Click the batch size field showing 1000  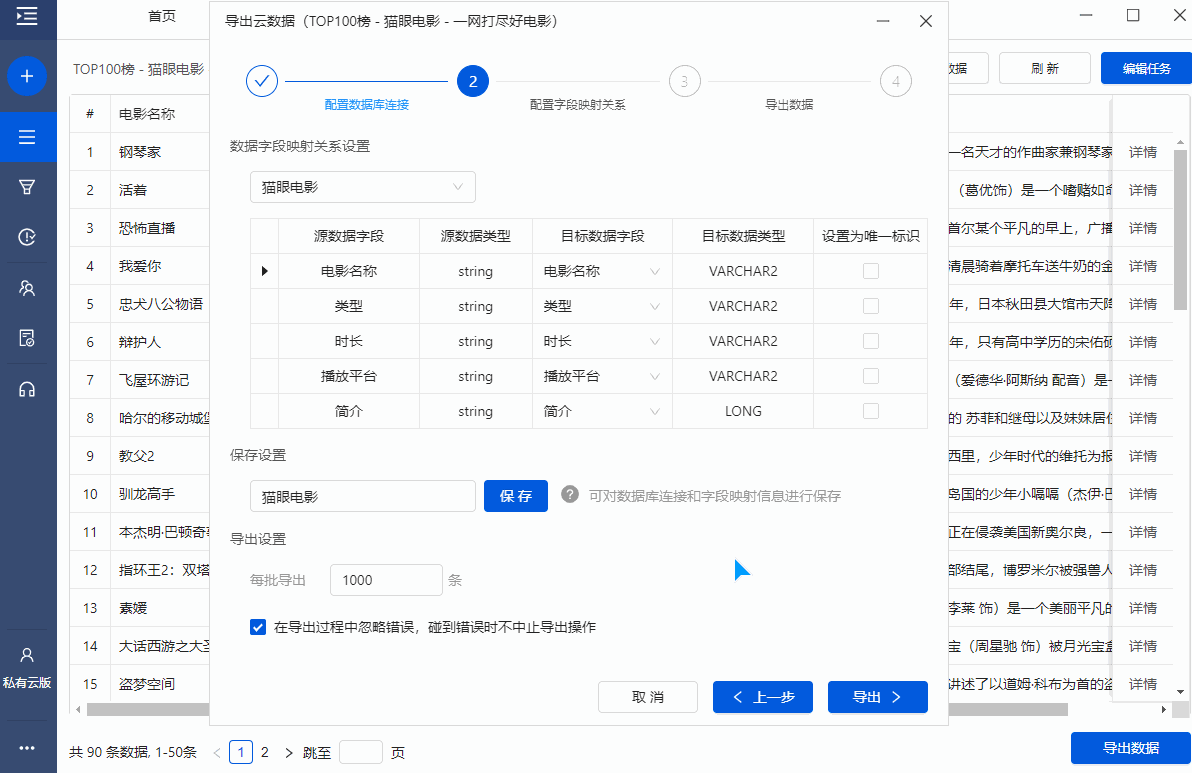(x=386, y=580)
